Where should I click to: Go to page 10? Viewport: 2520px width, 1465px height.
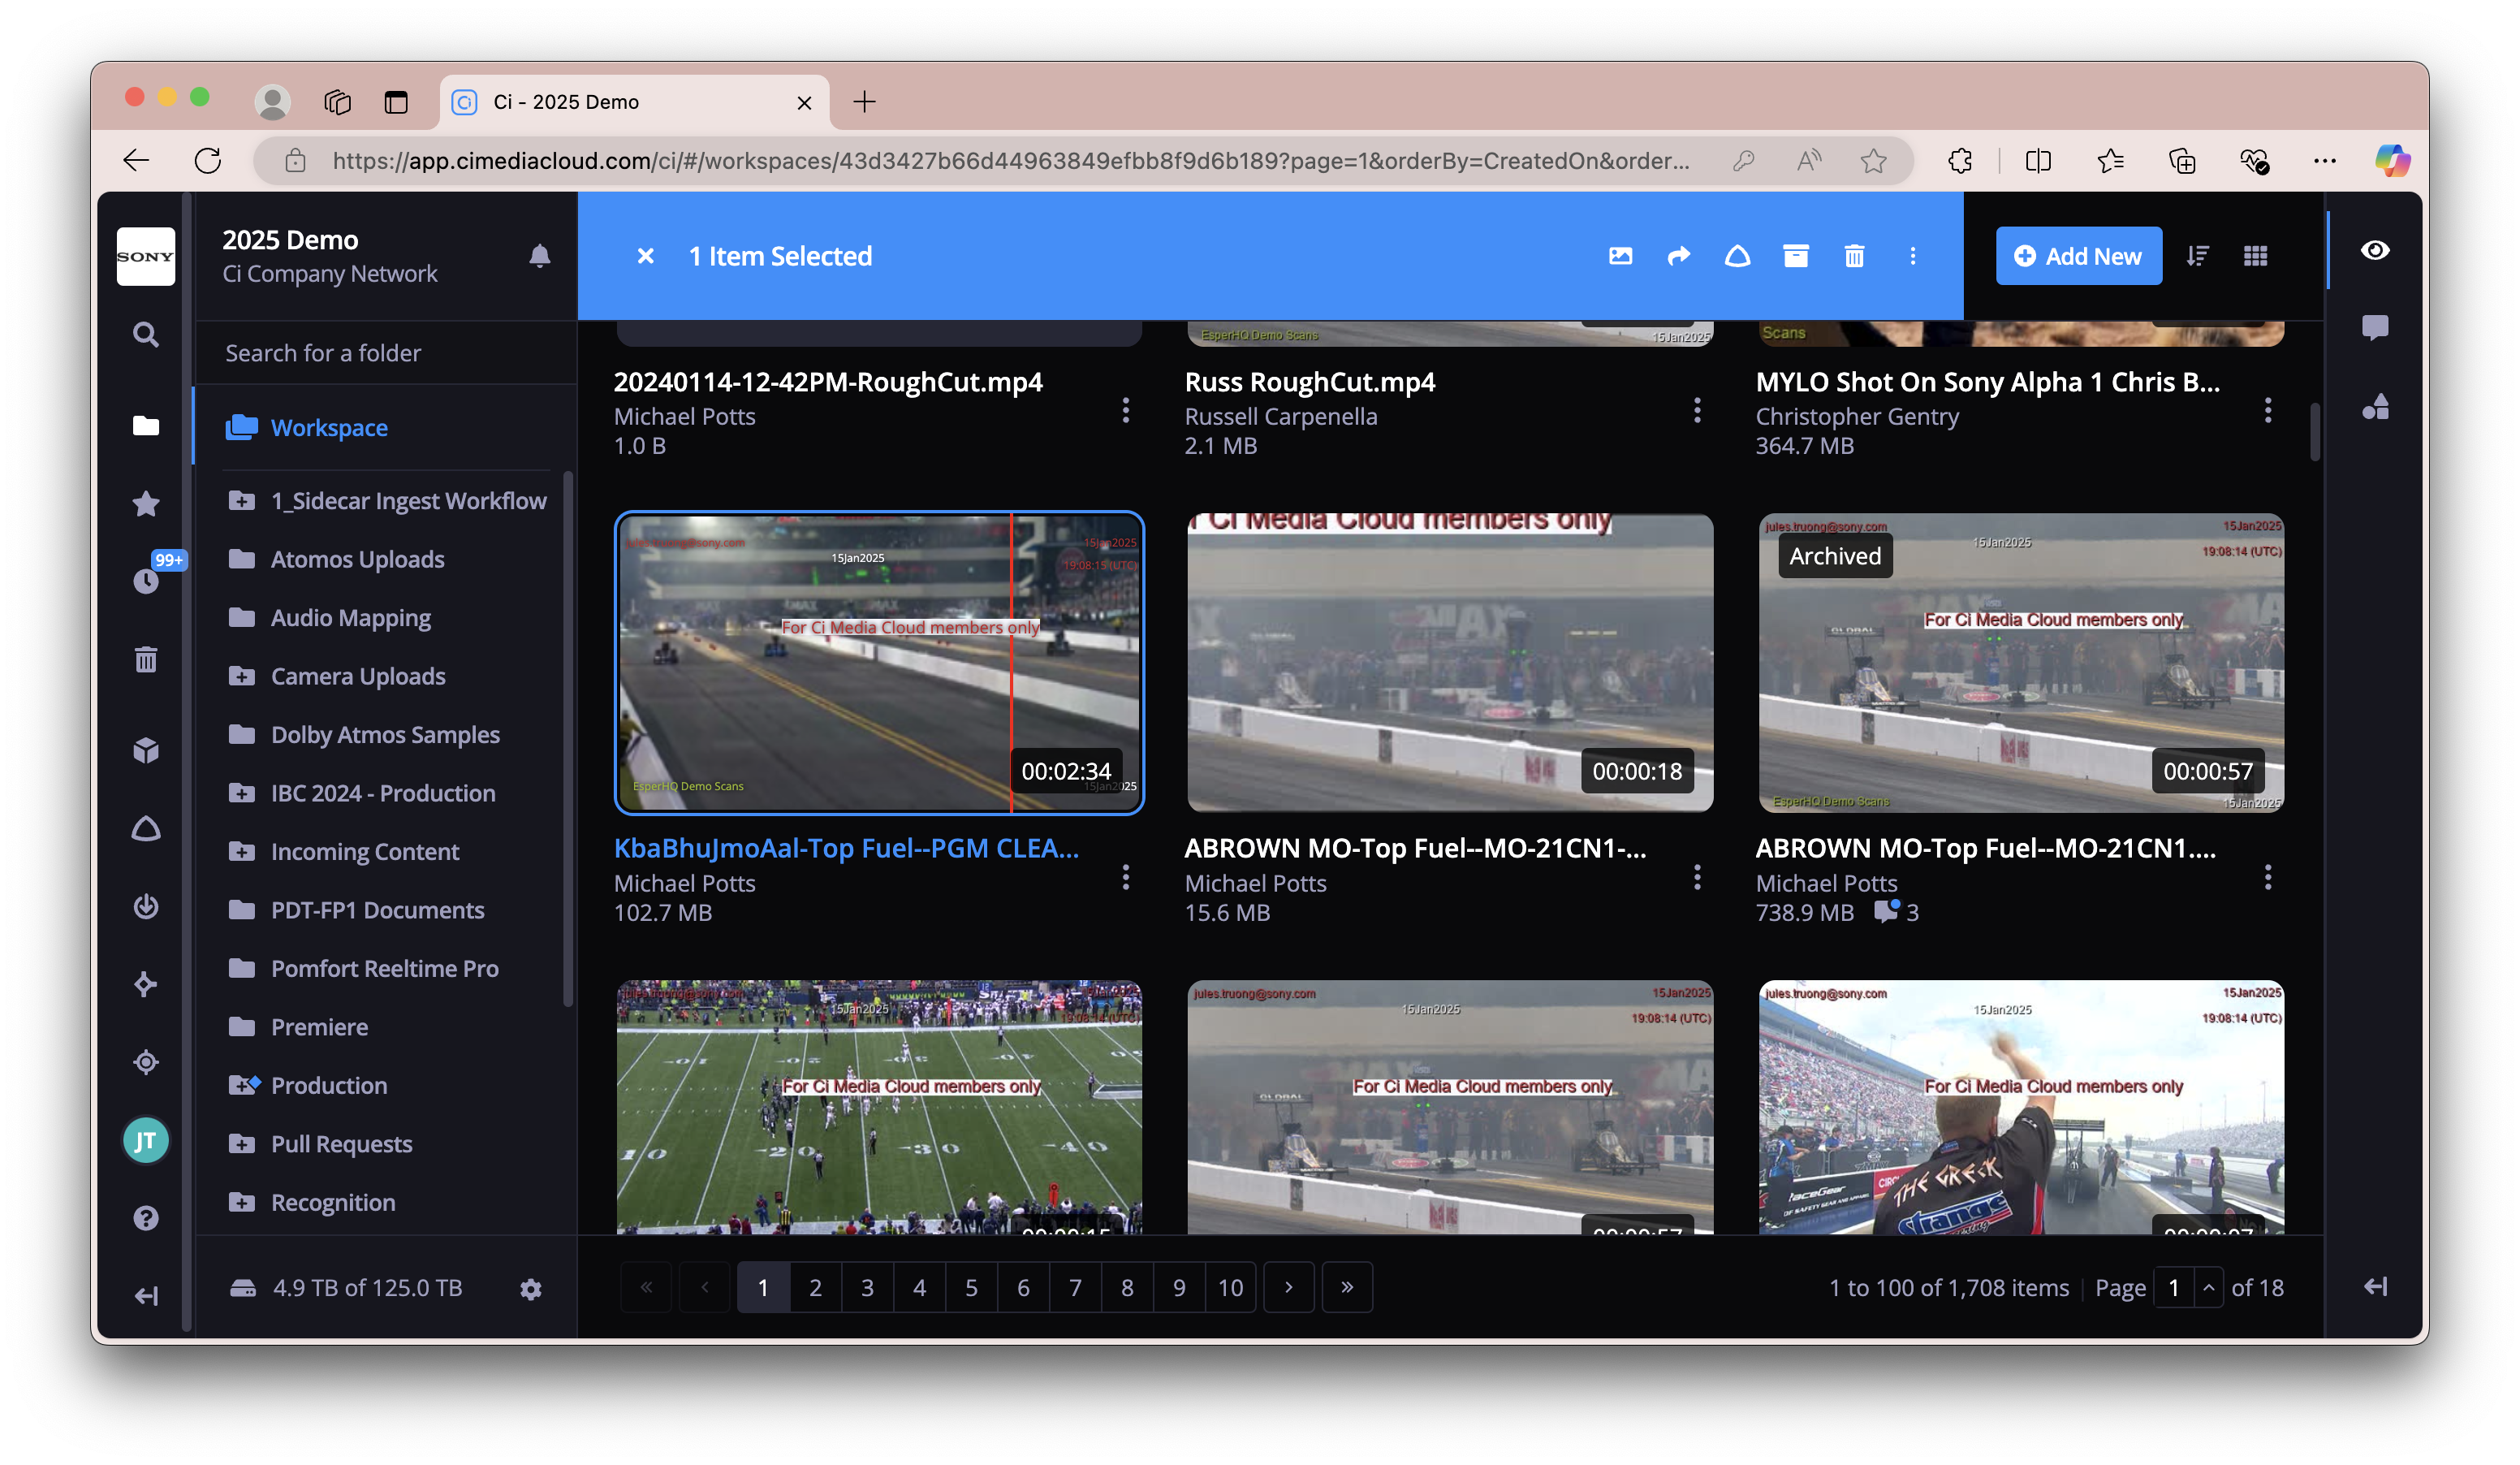[x=1230, y=1288]
